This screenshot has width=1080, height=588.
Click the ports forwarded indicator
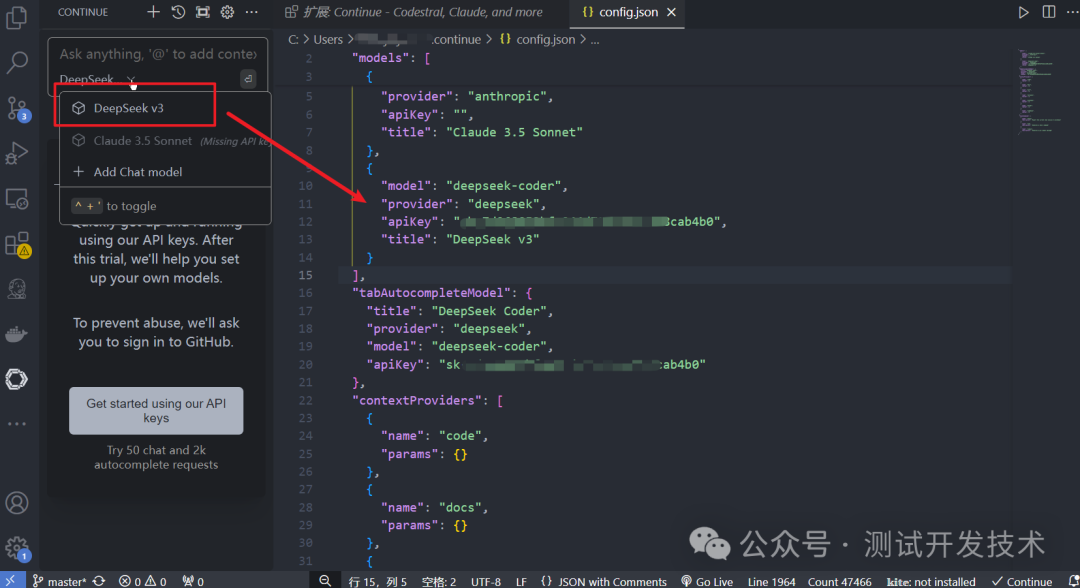pos(193,581)
